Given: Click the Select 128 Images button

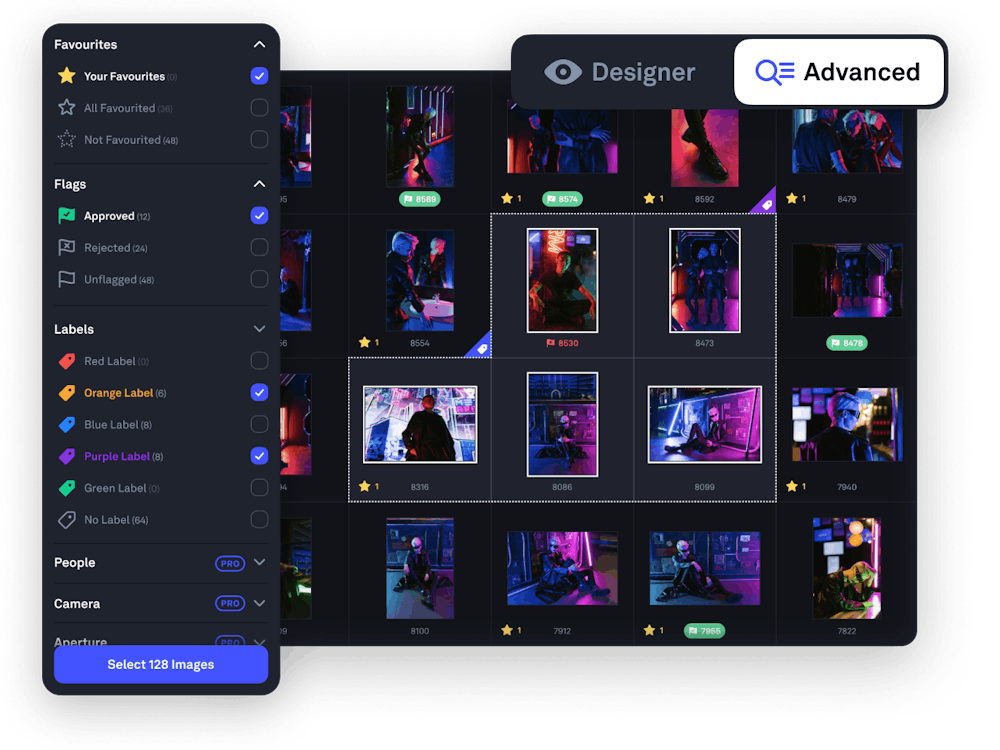Looking at the screenshot, I should coord(160,664).
